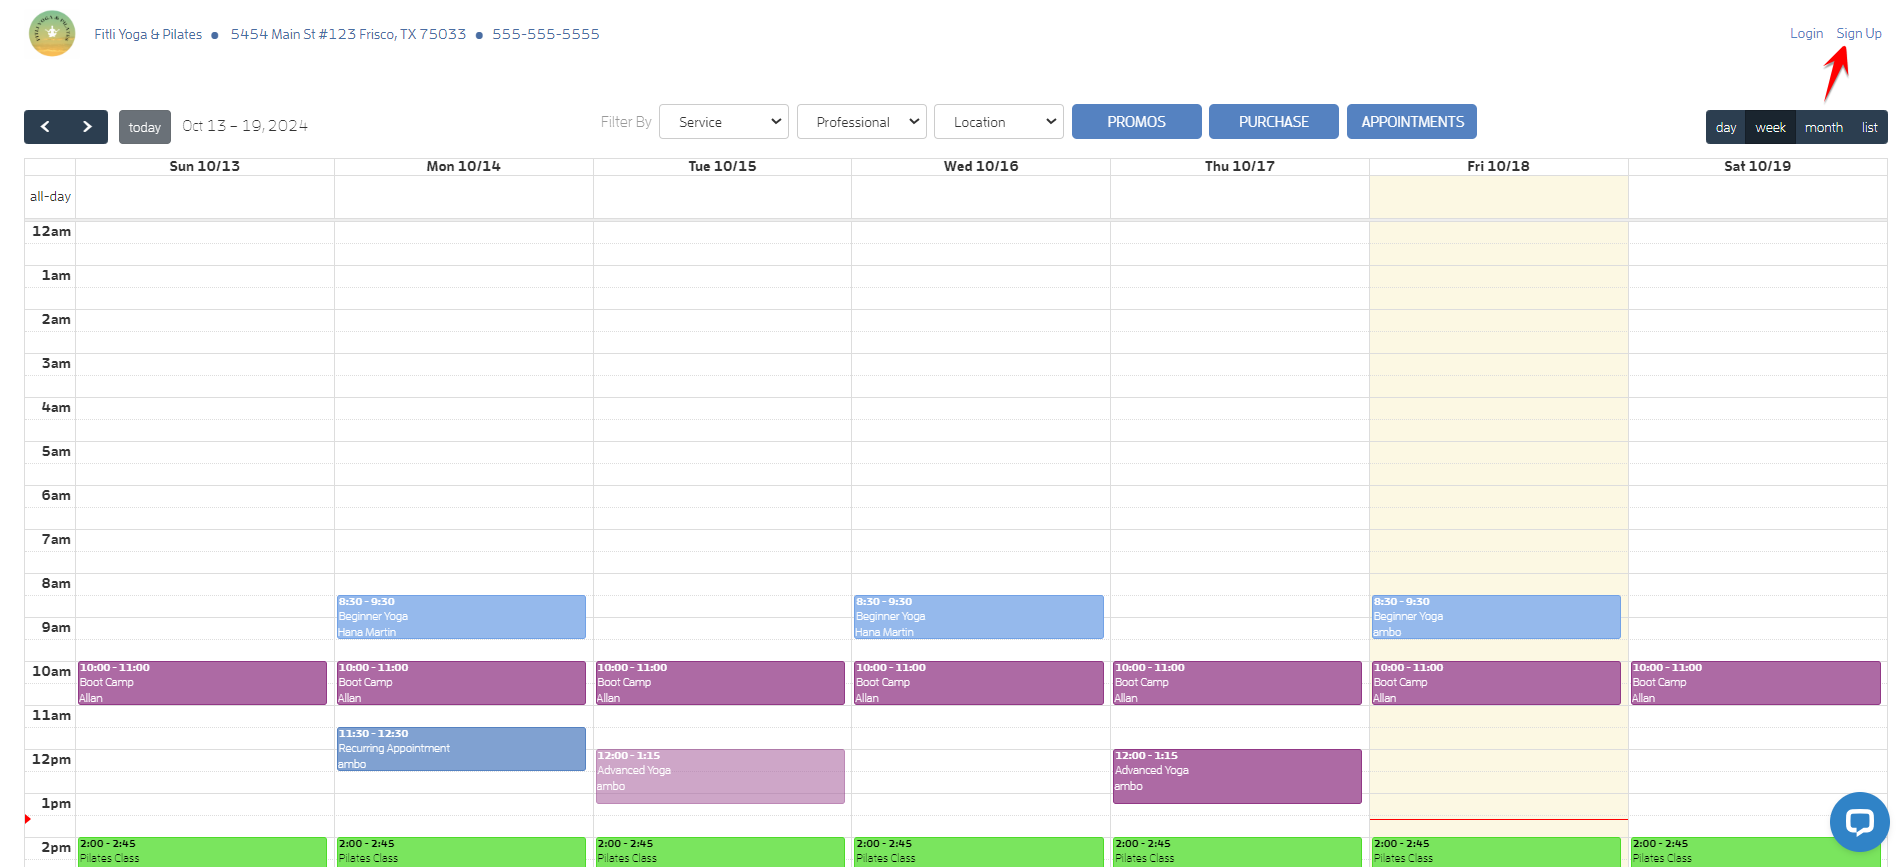
Task: Open the Service filter dropdown
Action: pyautogui.click(x=724, y=122)
